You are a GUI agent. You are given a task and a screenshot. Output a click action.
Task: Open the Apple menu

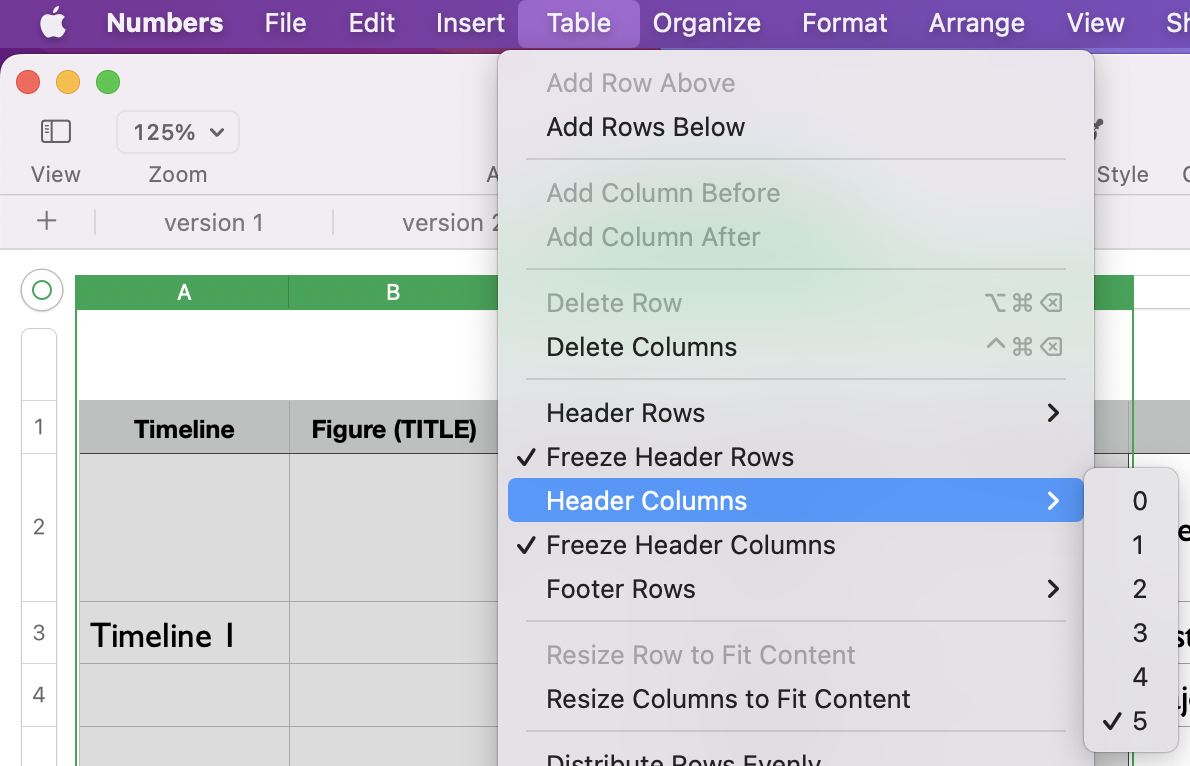point(52,23)
